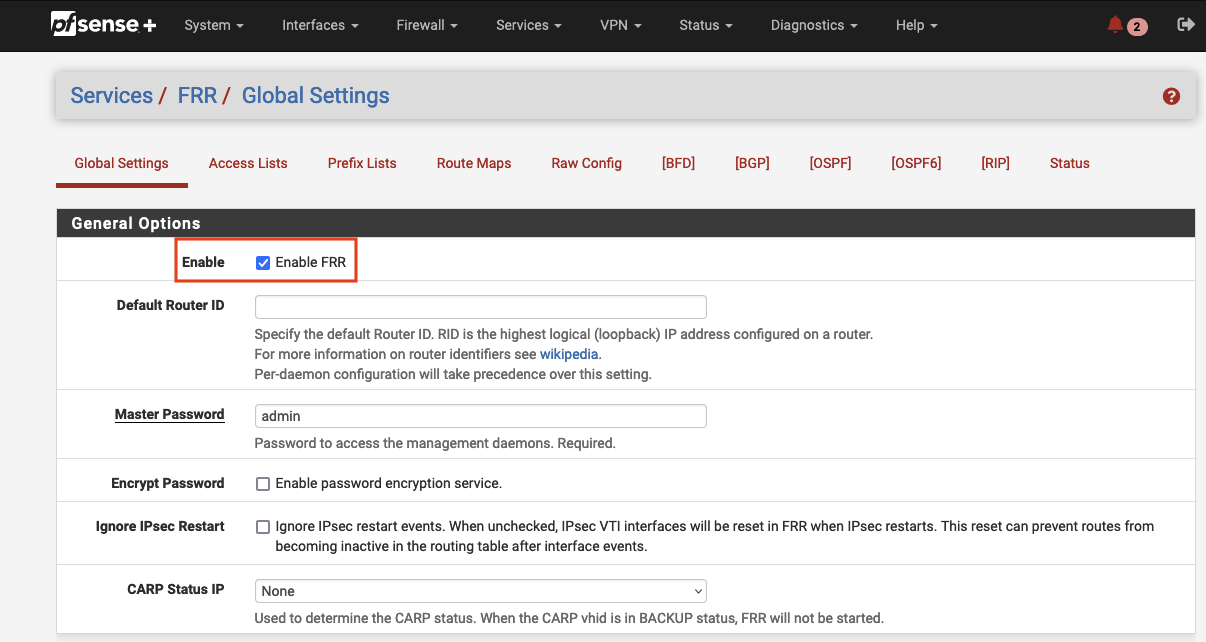Enable the Encrypt Password service
Image resolution: width=1206 pixels, height=642 pixels.
click(x=263, y=484)
